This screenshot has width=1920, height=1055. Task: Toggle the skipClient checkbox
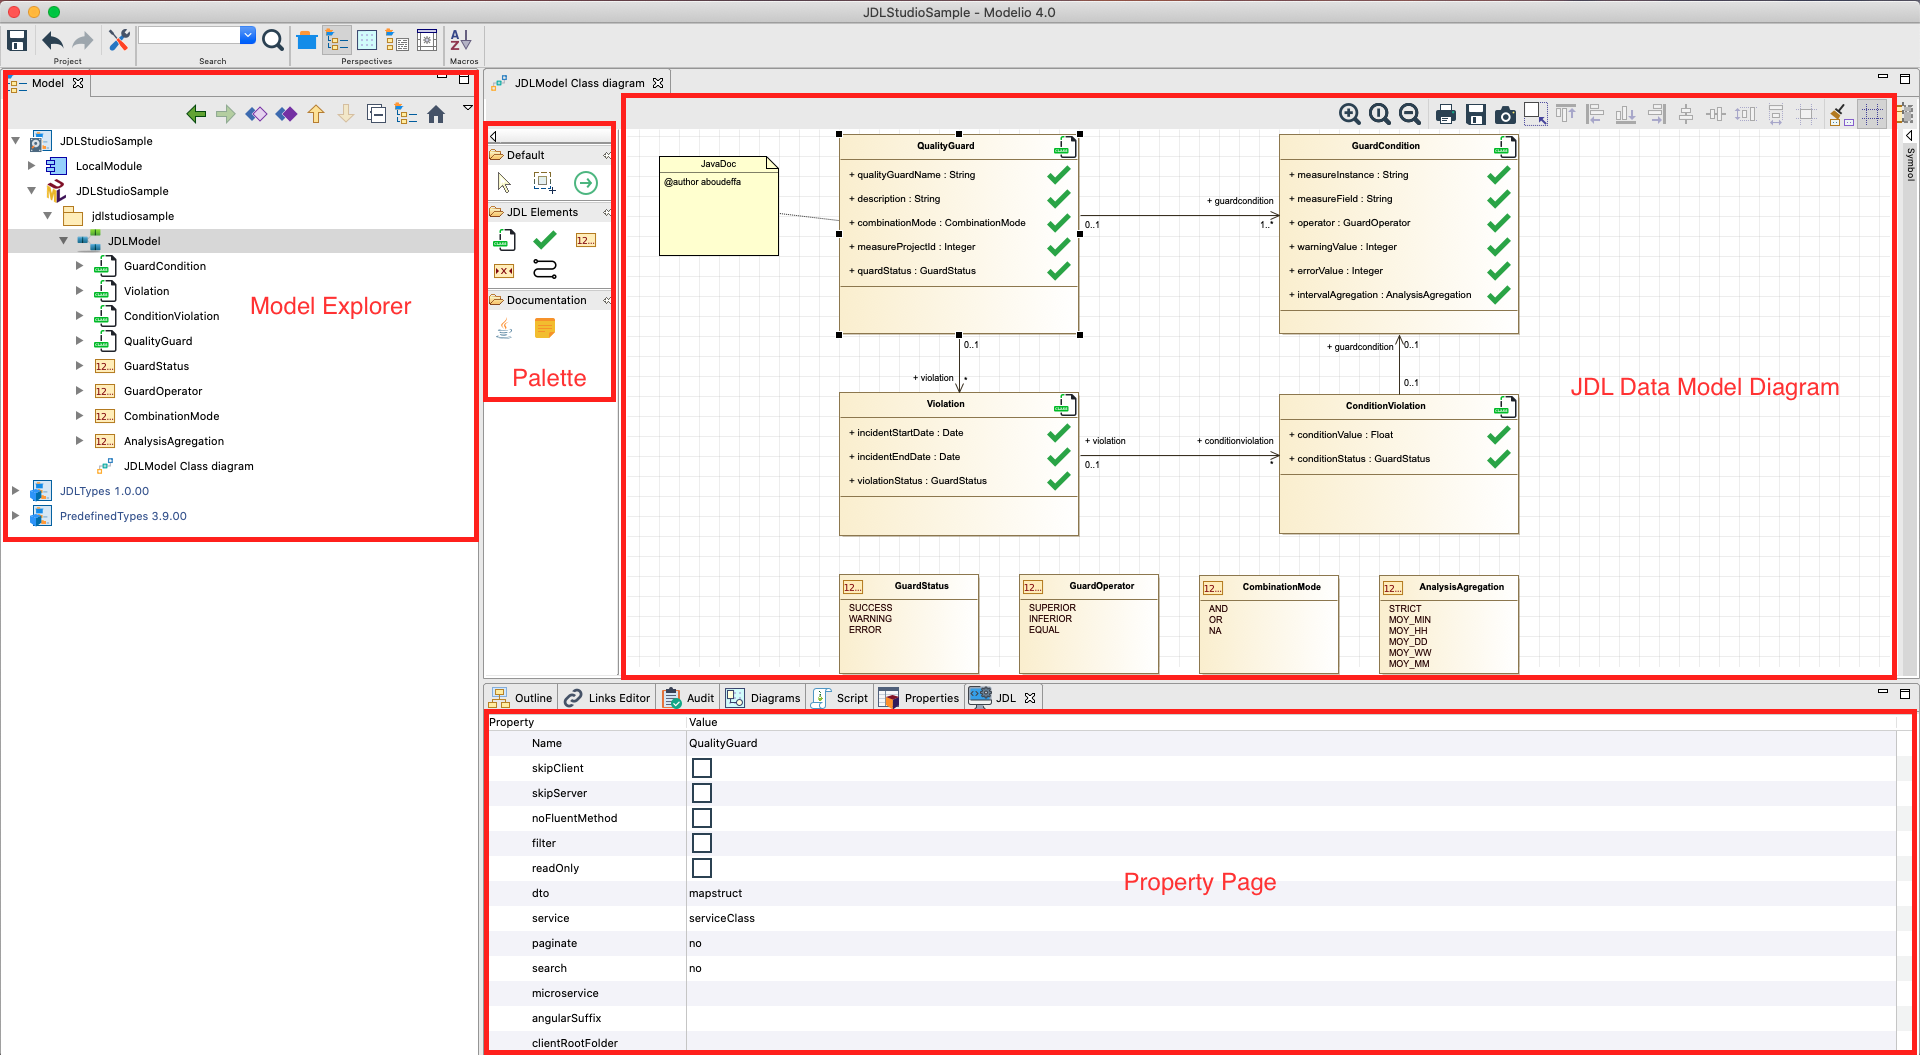point(702,768)
